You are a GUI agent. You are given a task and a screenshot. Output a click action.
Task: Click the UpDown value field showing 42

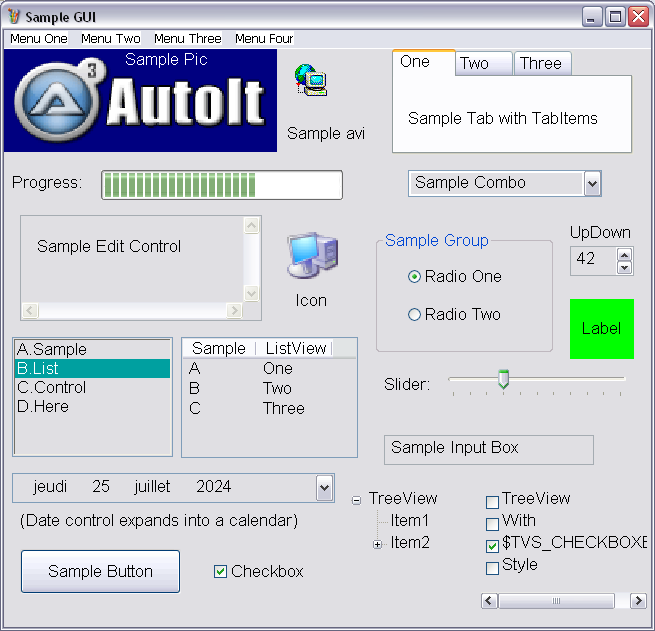click(x=593, y=261)
